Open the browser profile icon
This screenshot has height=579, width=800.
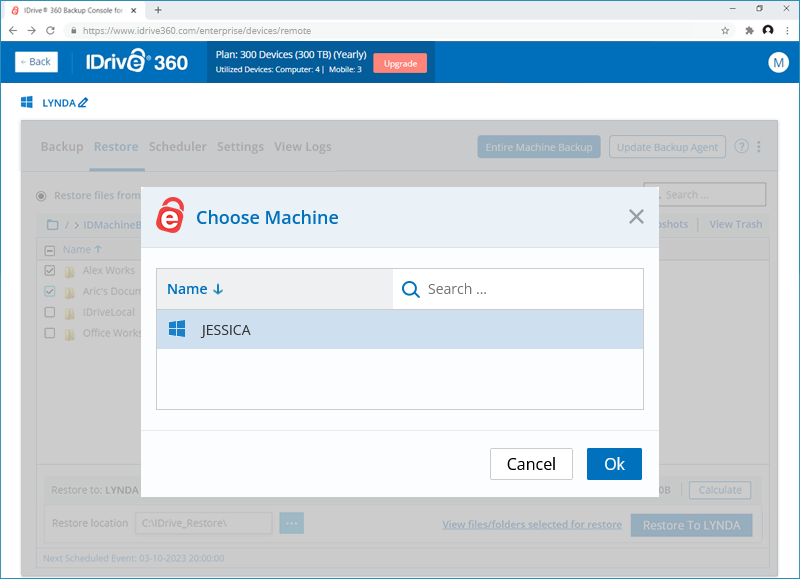(768, 30)
